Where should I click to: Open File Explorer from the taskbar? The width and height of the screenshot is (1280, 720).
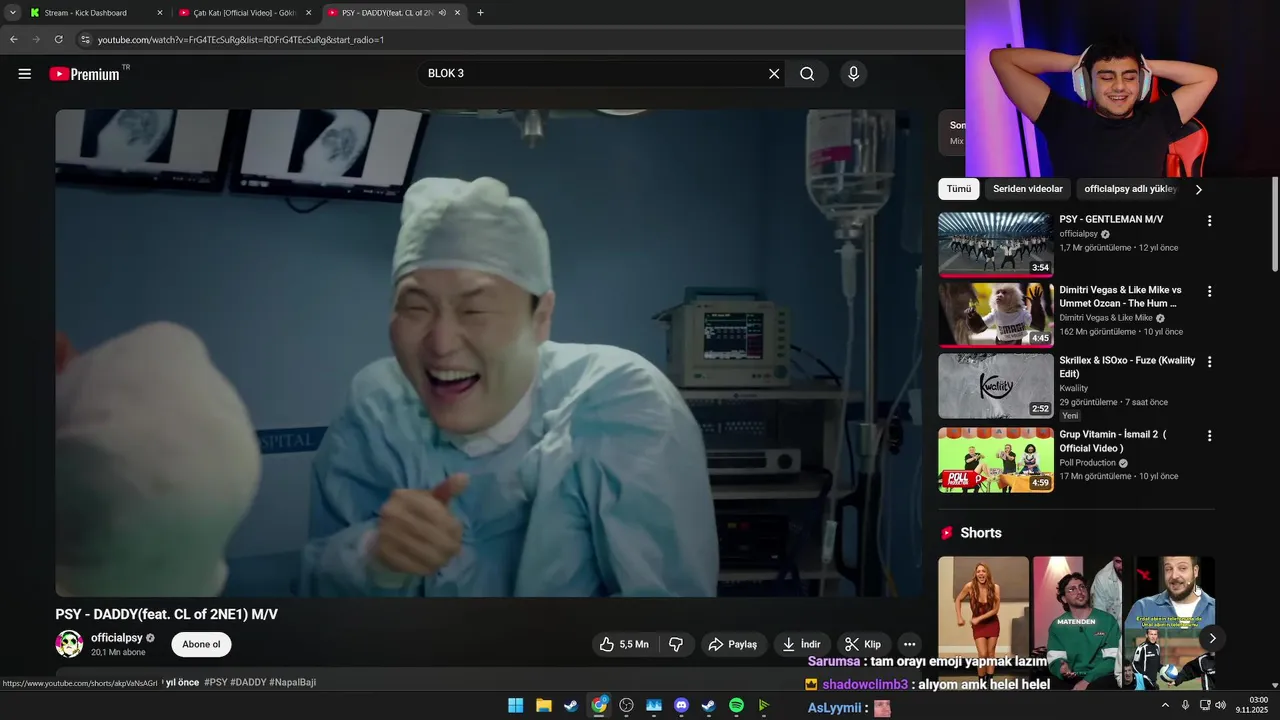(x=543, y=705)
